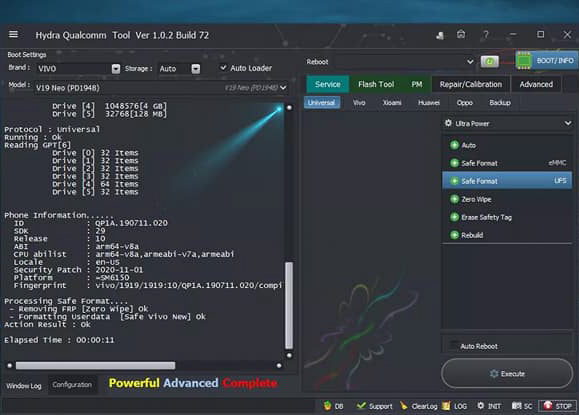Image resolution: width=579 pixels, height=415 pixels.
Task: Click the home icon in title bar
Action: pos(461,34)
